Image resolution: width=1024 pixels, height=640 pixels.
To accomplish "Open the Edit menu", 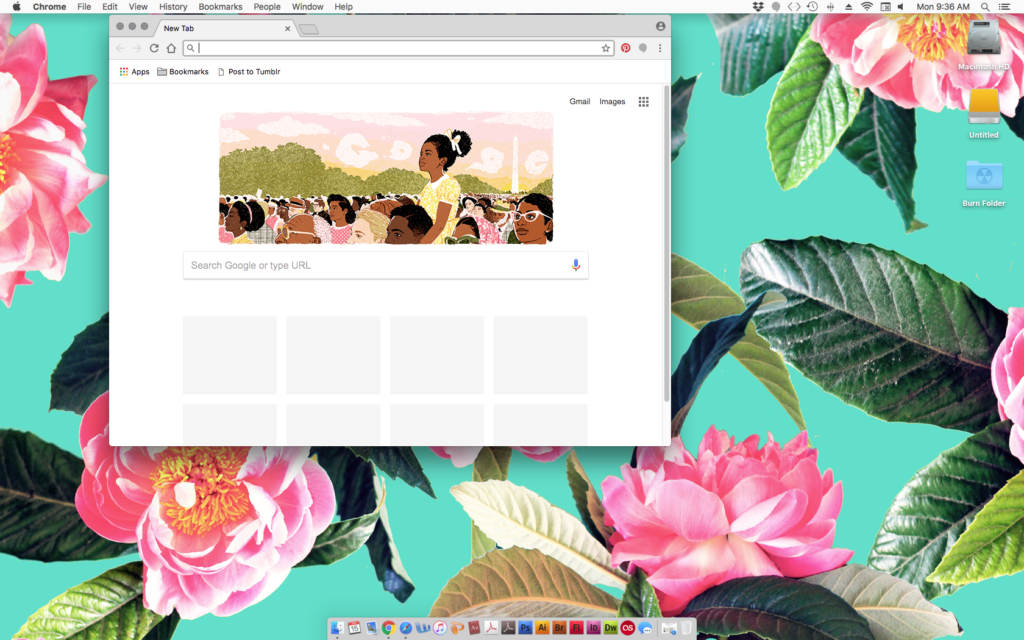I will (x=110, y=7).
